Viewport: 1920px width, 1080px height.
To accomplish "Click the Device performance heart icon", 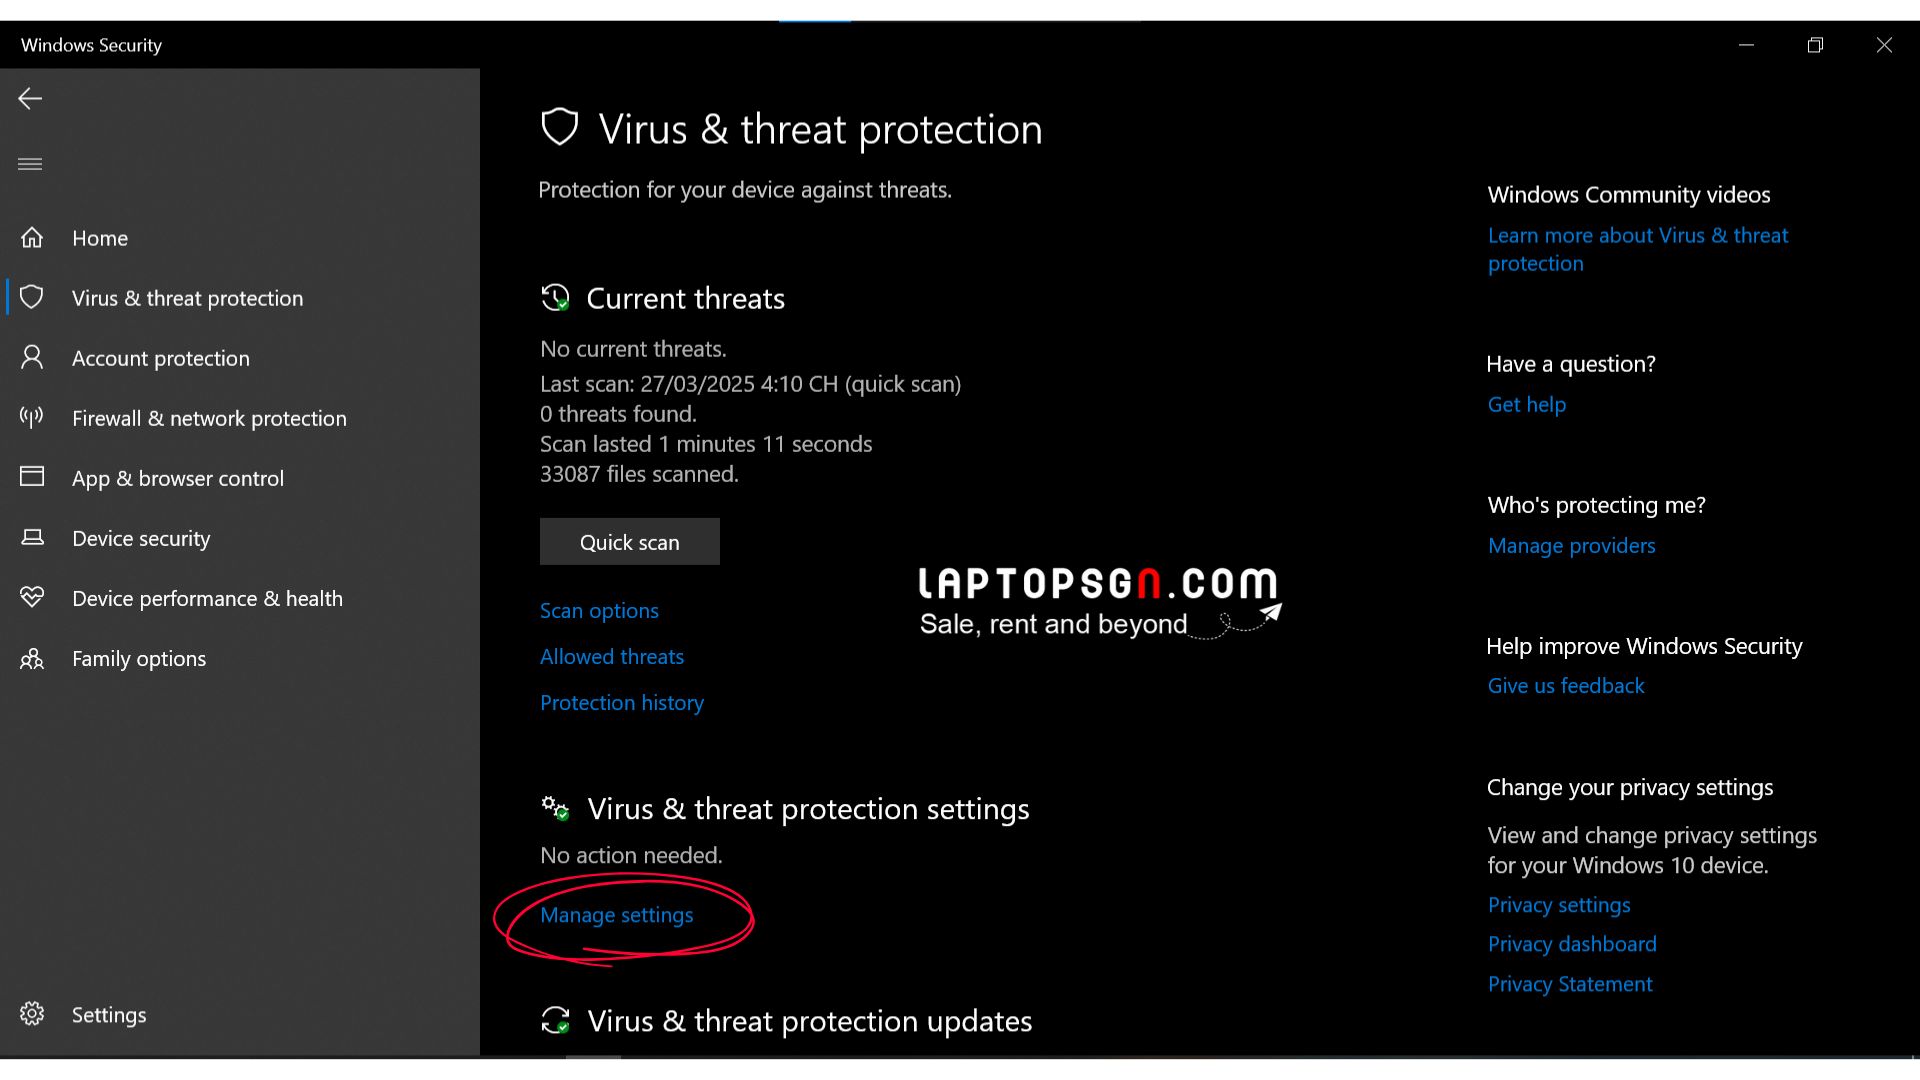I will [32, 598].
